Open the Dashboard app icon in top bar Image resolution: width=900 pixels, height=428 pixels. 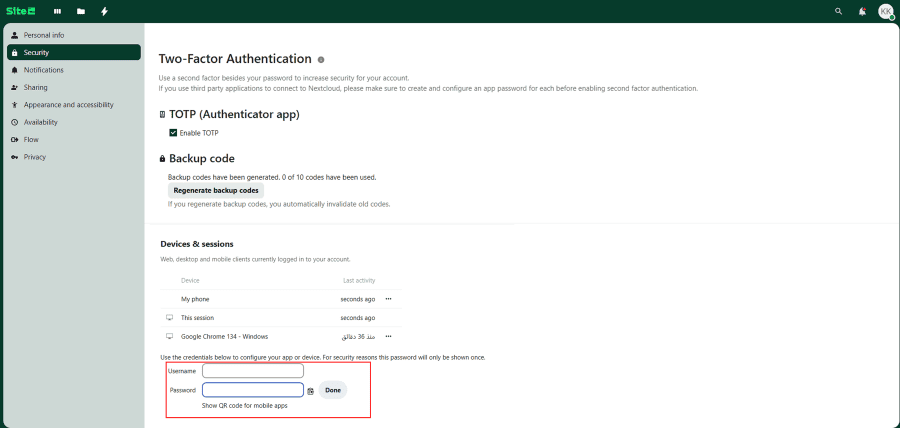(x=57, y=11)
